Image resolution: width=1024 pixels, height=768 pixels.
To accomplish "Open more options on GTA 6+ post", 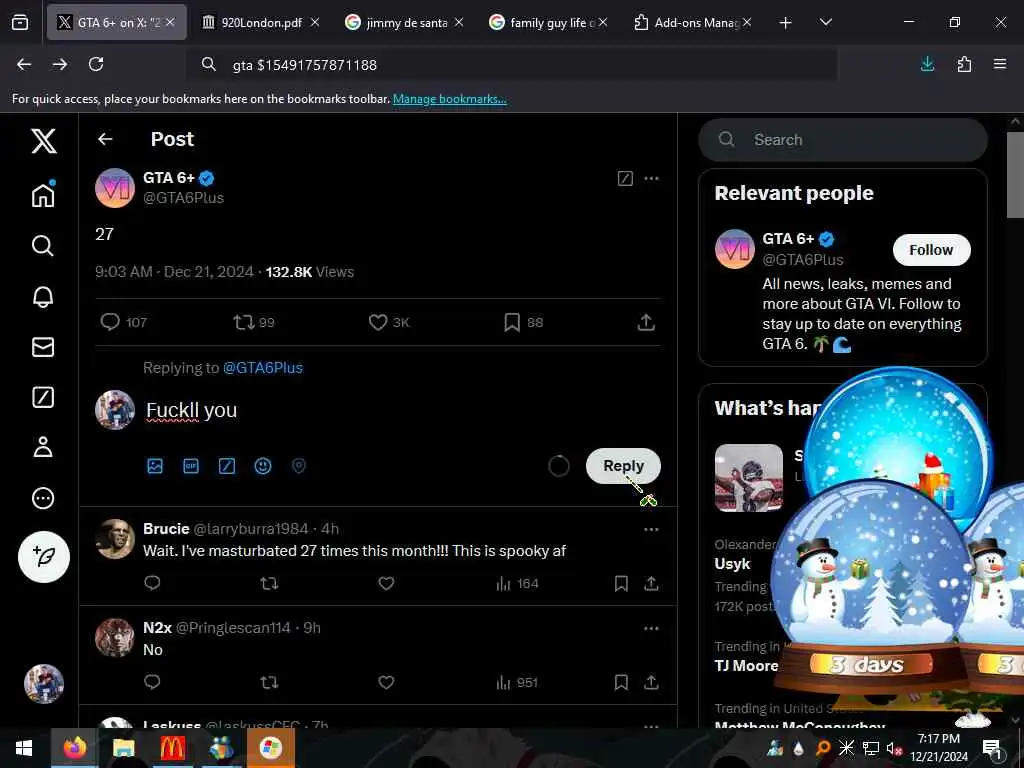I will pos(651,178).
